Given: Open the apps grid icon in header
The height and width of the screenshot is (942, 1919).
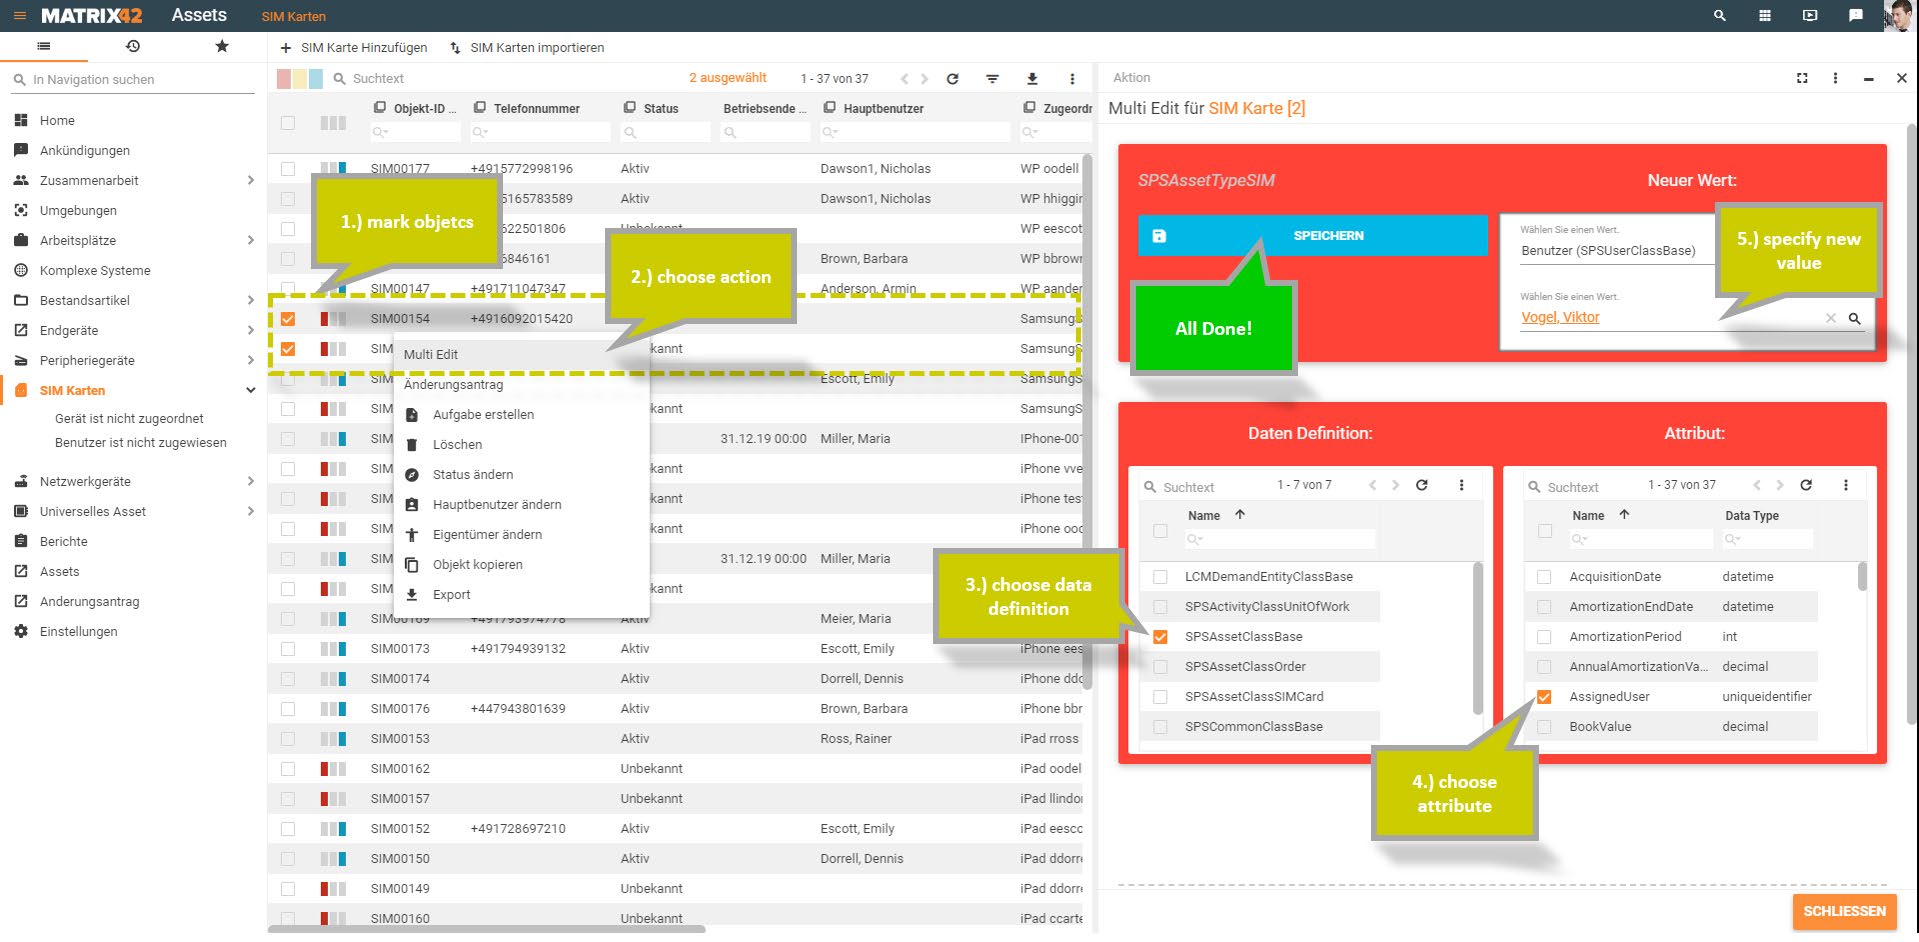Looking at the screenshot, I should [x=1765, y=16].
